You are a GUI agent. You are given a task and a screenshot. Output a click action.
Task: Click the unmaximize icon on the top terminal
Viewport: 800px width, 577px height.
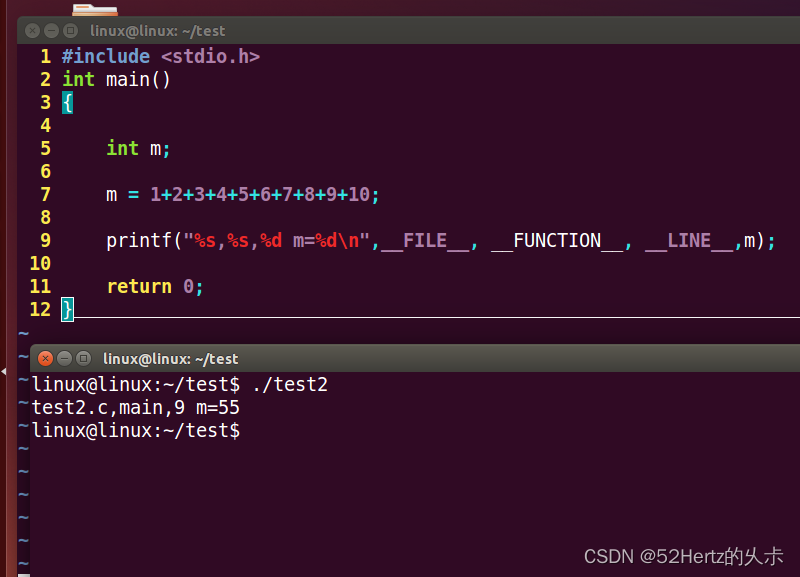click(69, 31)
